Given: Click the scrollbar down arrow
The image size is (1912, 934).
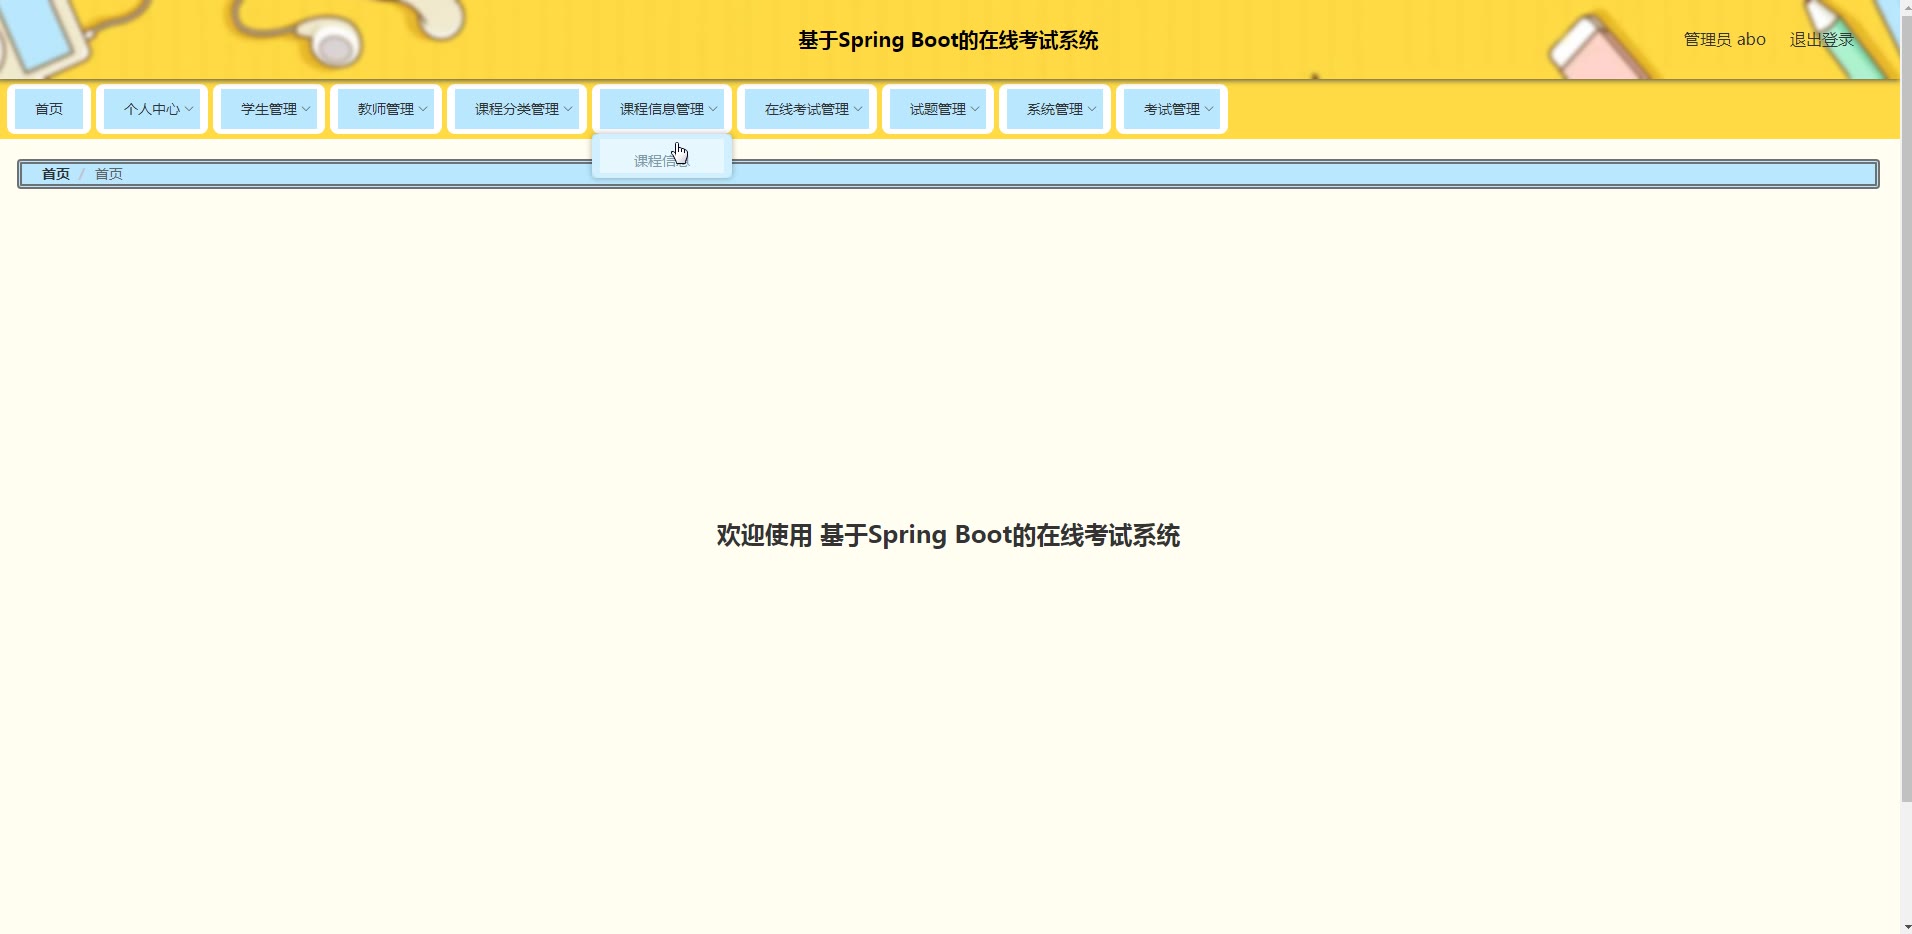Looking at the screenshot, I should click(x=1906, y=927).
